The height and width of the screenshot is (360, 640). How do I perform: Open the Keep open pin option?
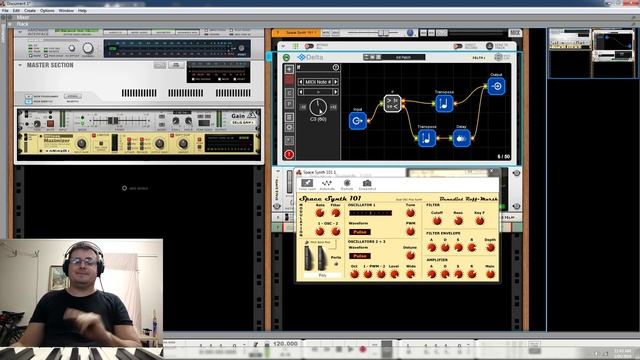pyautogui.click(x=307, y=184)
